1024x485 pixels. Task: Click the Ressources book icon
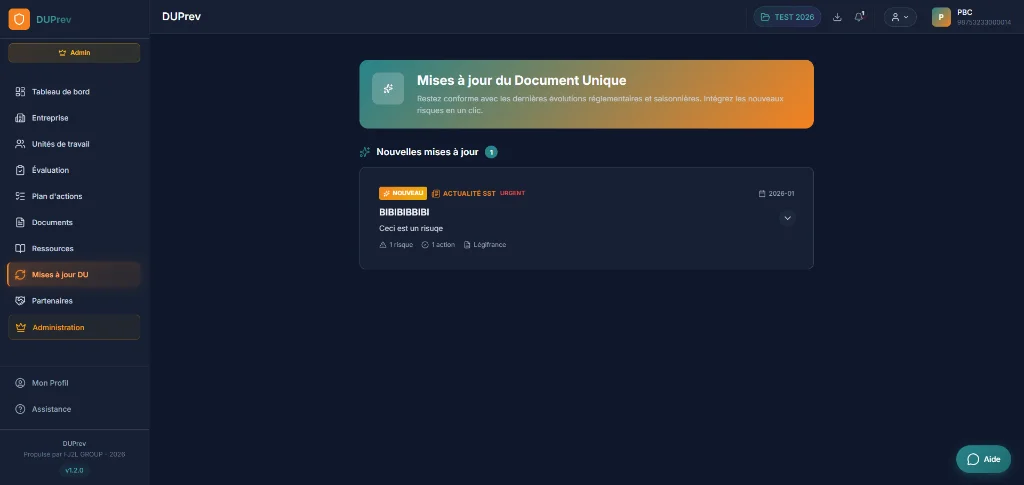pos(20,248)
